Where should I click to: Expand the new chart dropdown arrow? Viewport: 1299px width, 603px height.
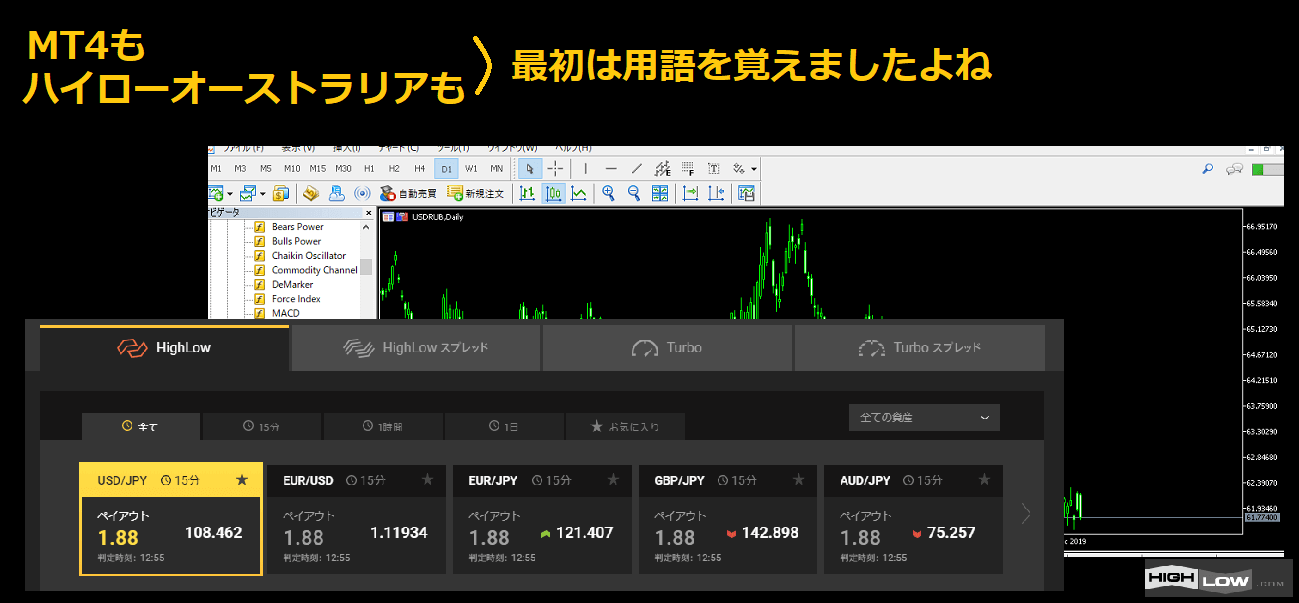click(x=230, y=194)
